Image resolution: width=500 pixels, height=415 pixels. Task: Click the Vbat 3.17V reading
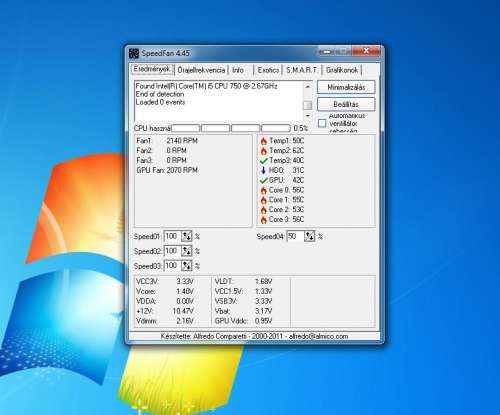[243, 311]
